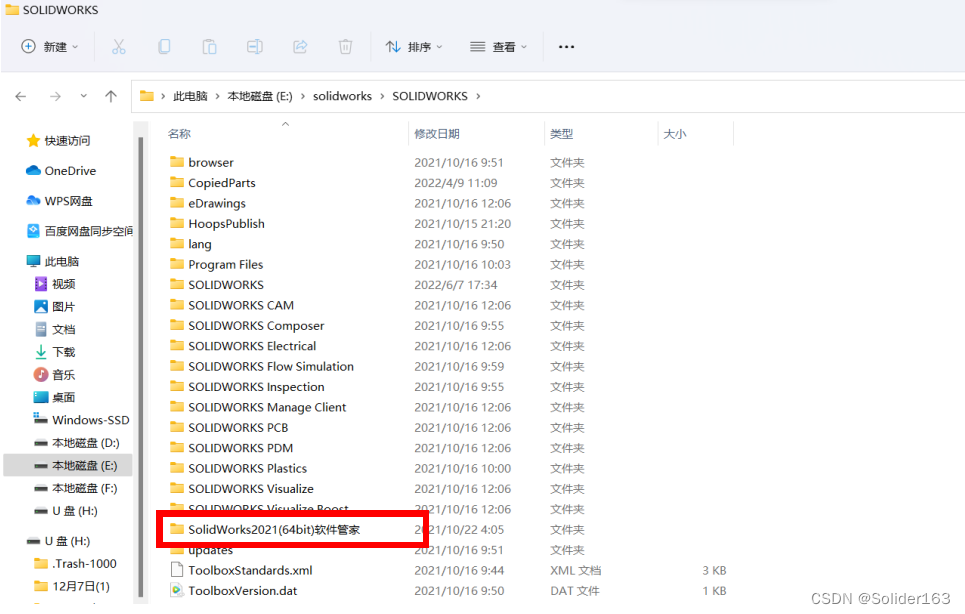Go up one folder level arrow

(111, 96)
